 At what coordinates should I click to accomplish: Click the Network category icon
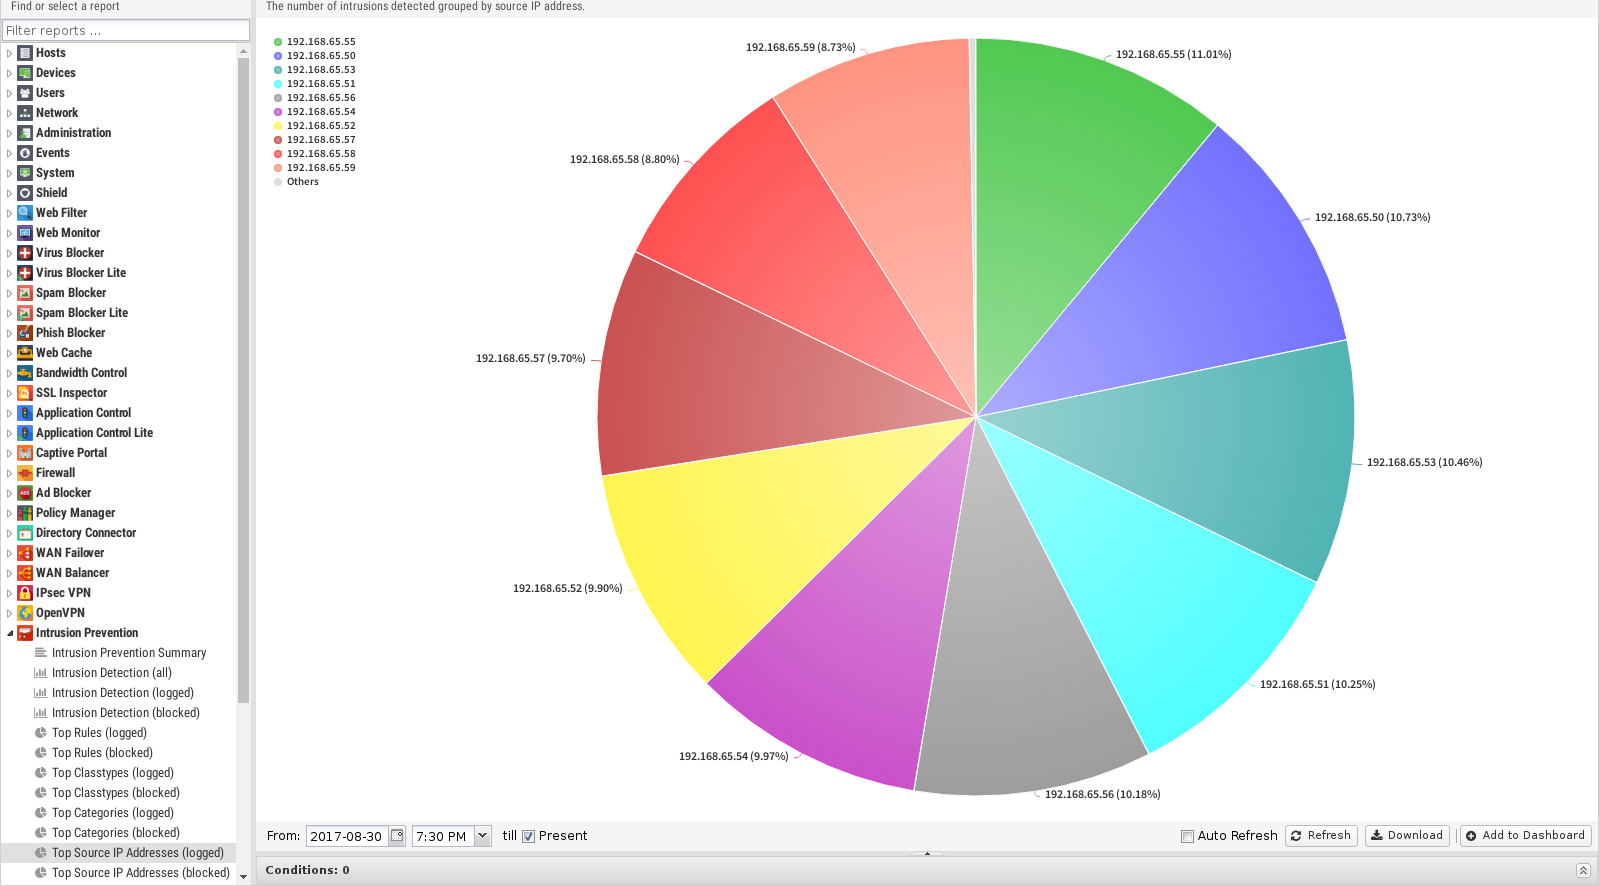pyautogui.click(x=25, y=113)
